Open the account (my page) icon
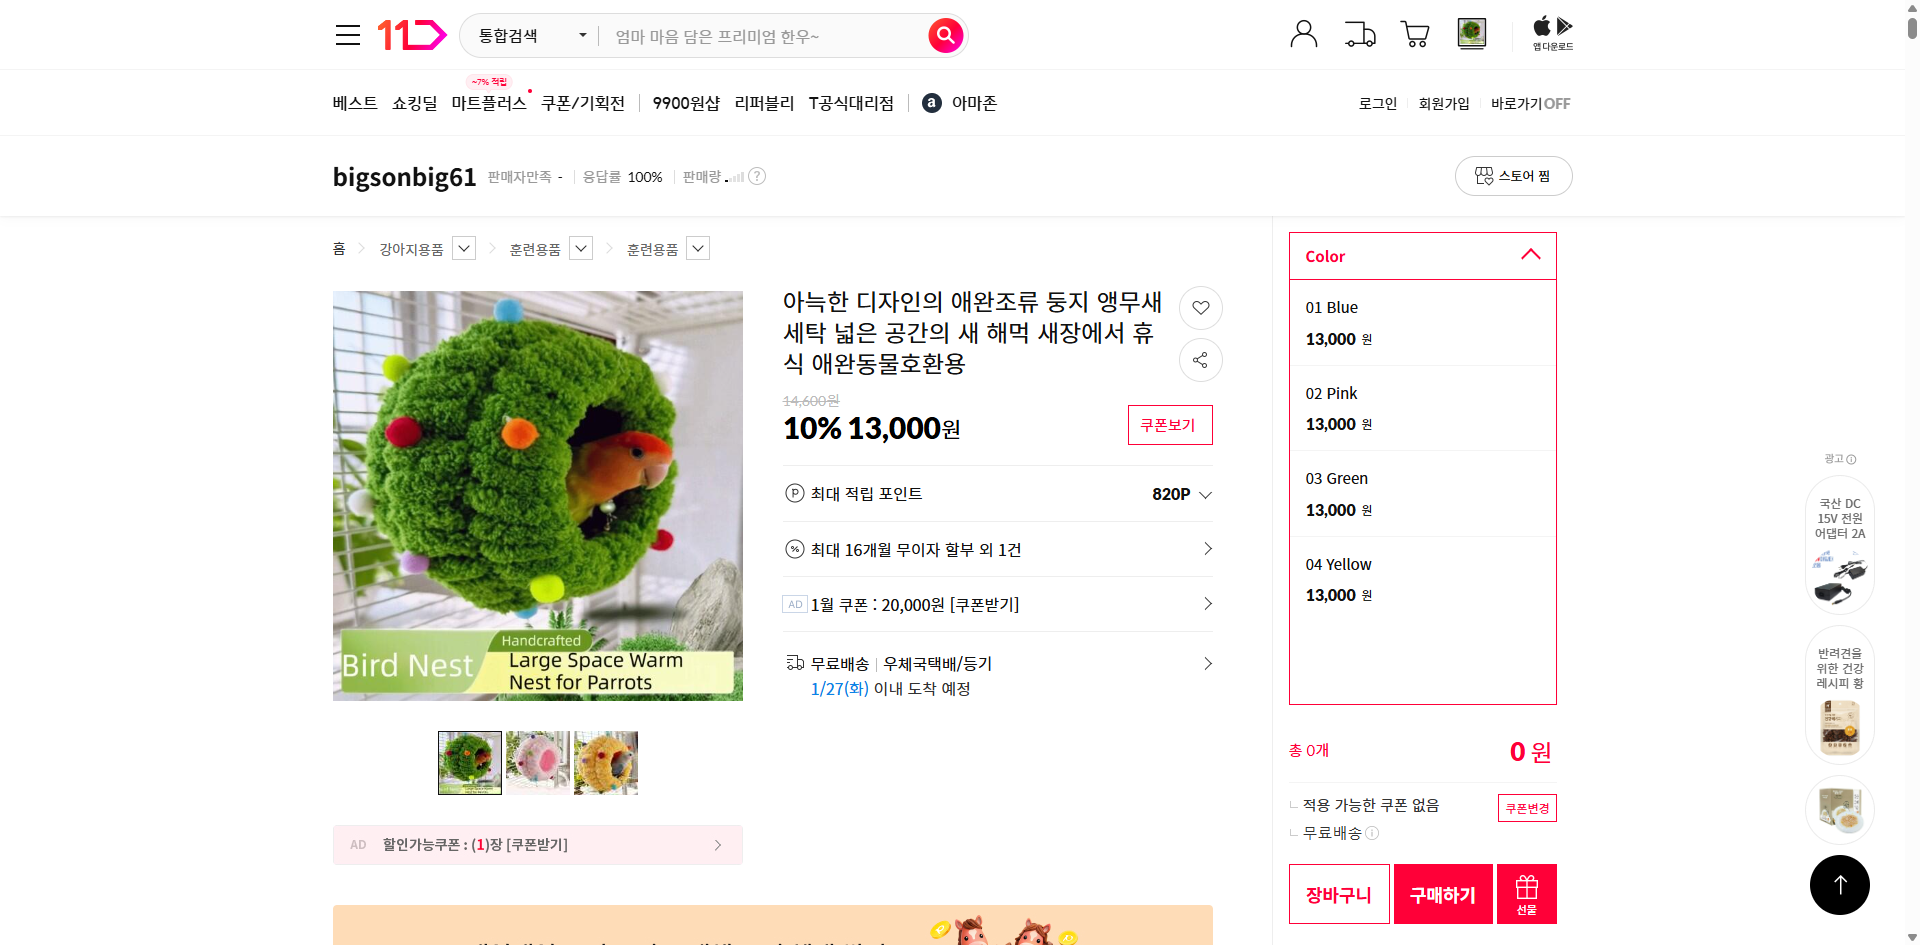 [x=1303, y=33]
